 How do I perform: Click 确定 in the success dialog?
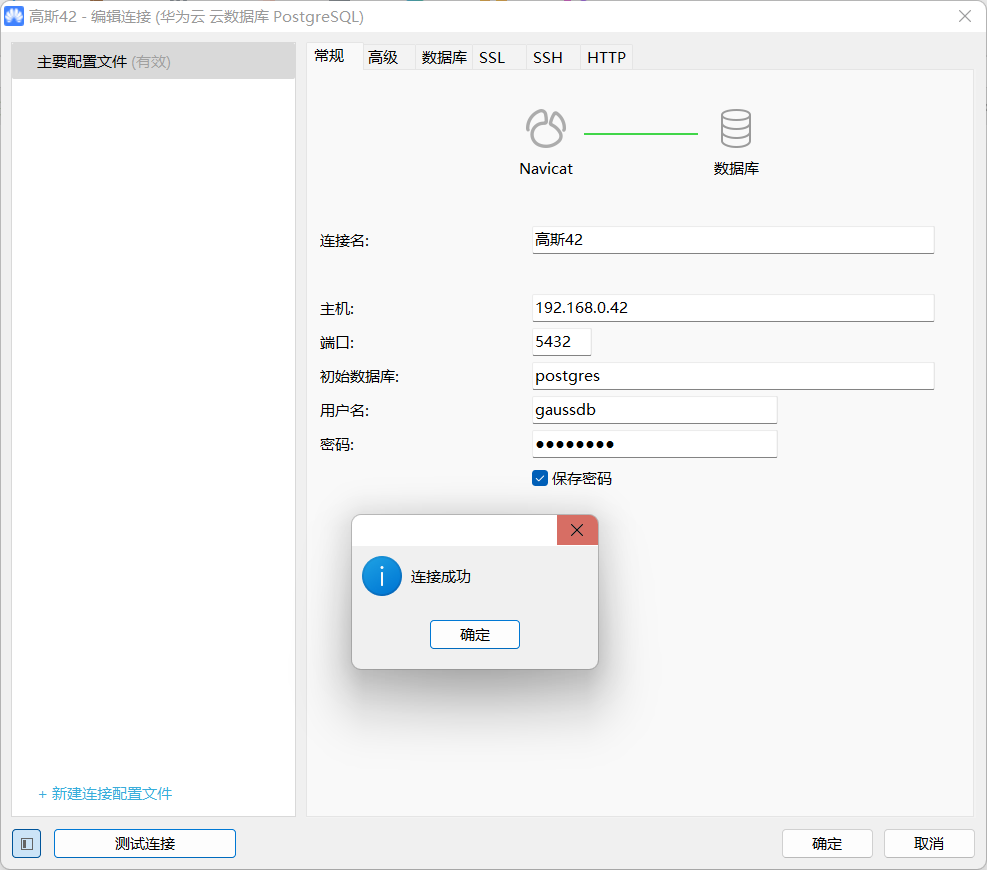pos(475,635)
